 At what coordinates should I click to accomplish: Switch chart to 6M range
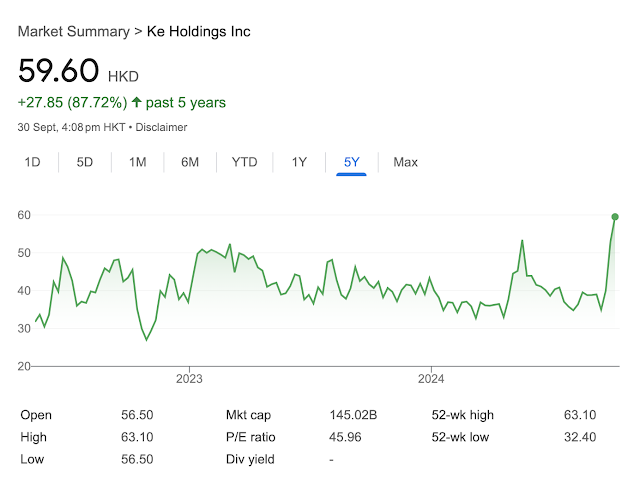[190, 162]
